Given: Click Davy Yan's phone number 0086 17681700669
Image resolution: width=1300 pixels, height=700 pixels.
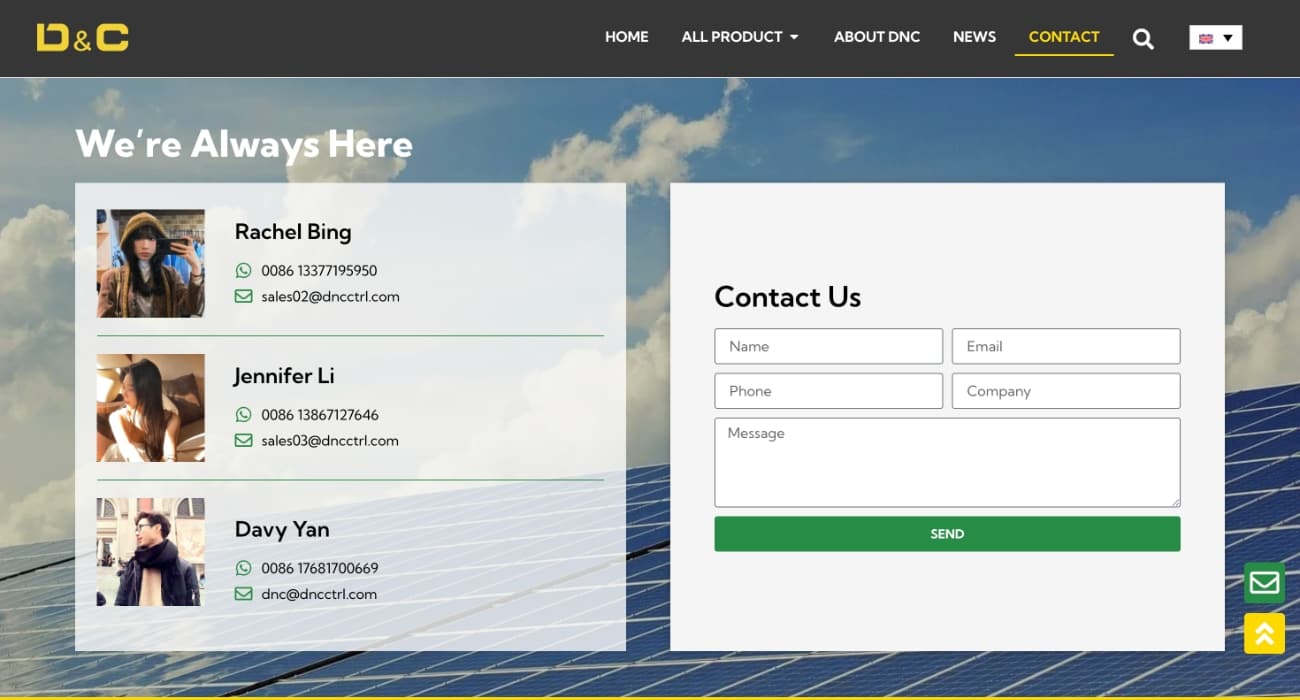Looking at the screenshot, I should [x=320, y=568].
